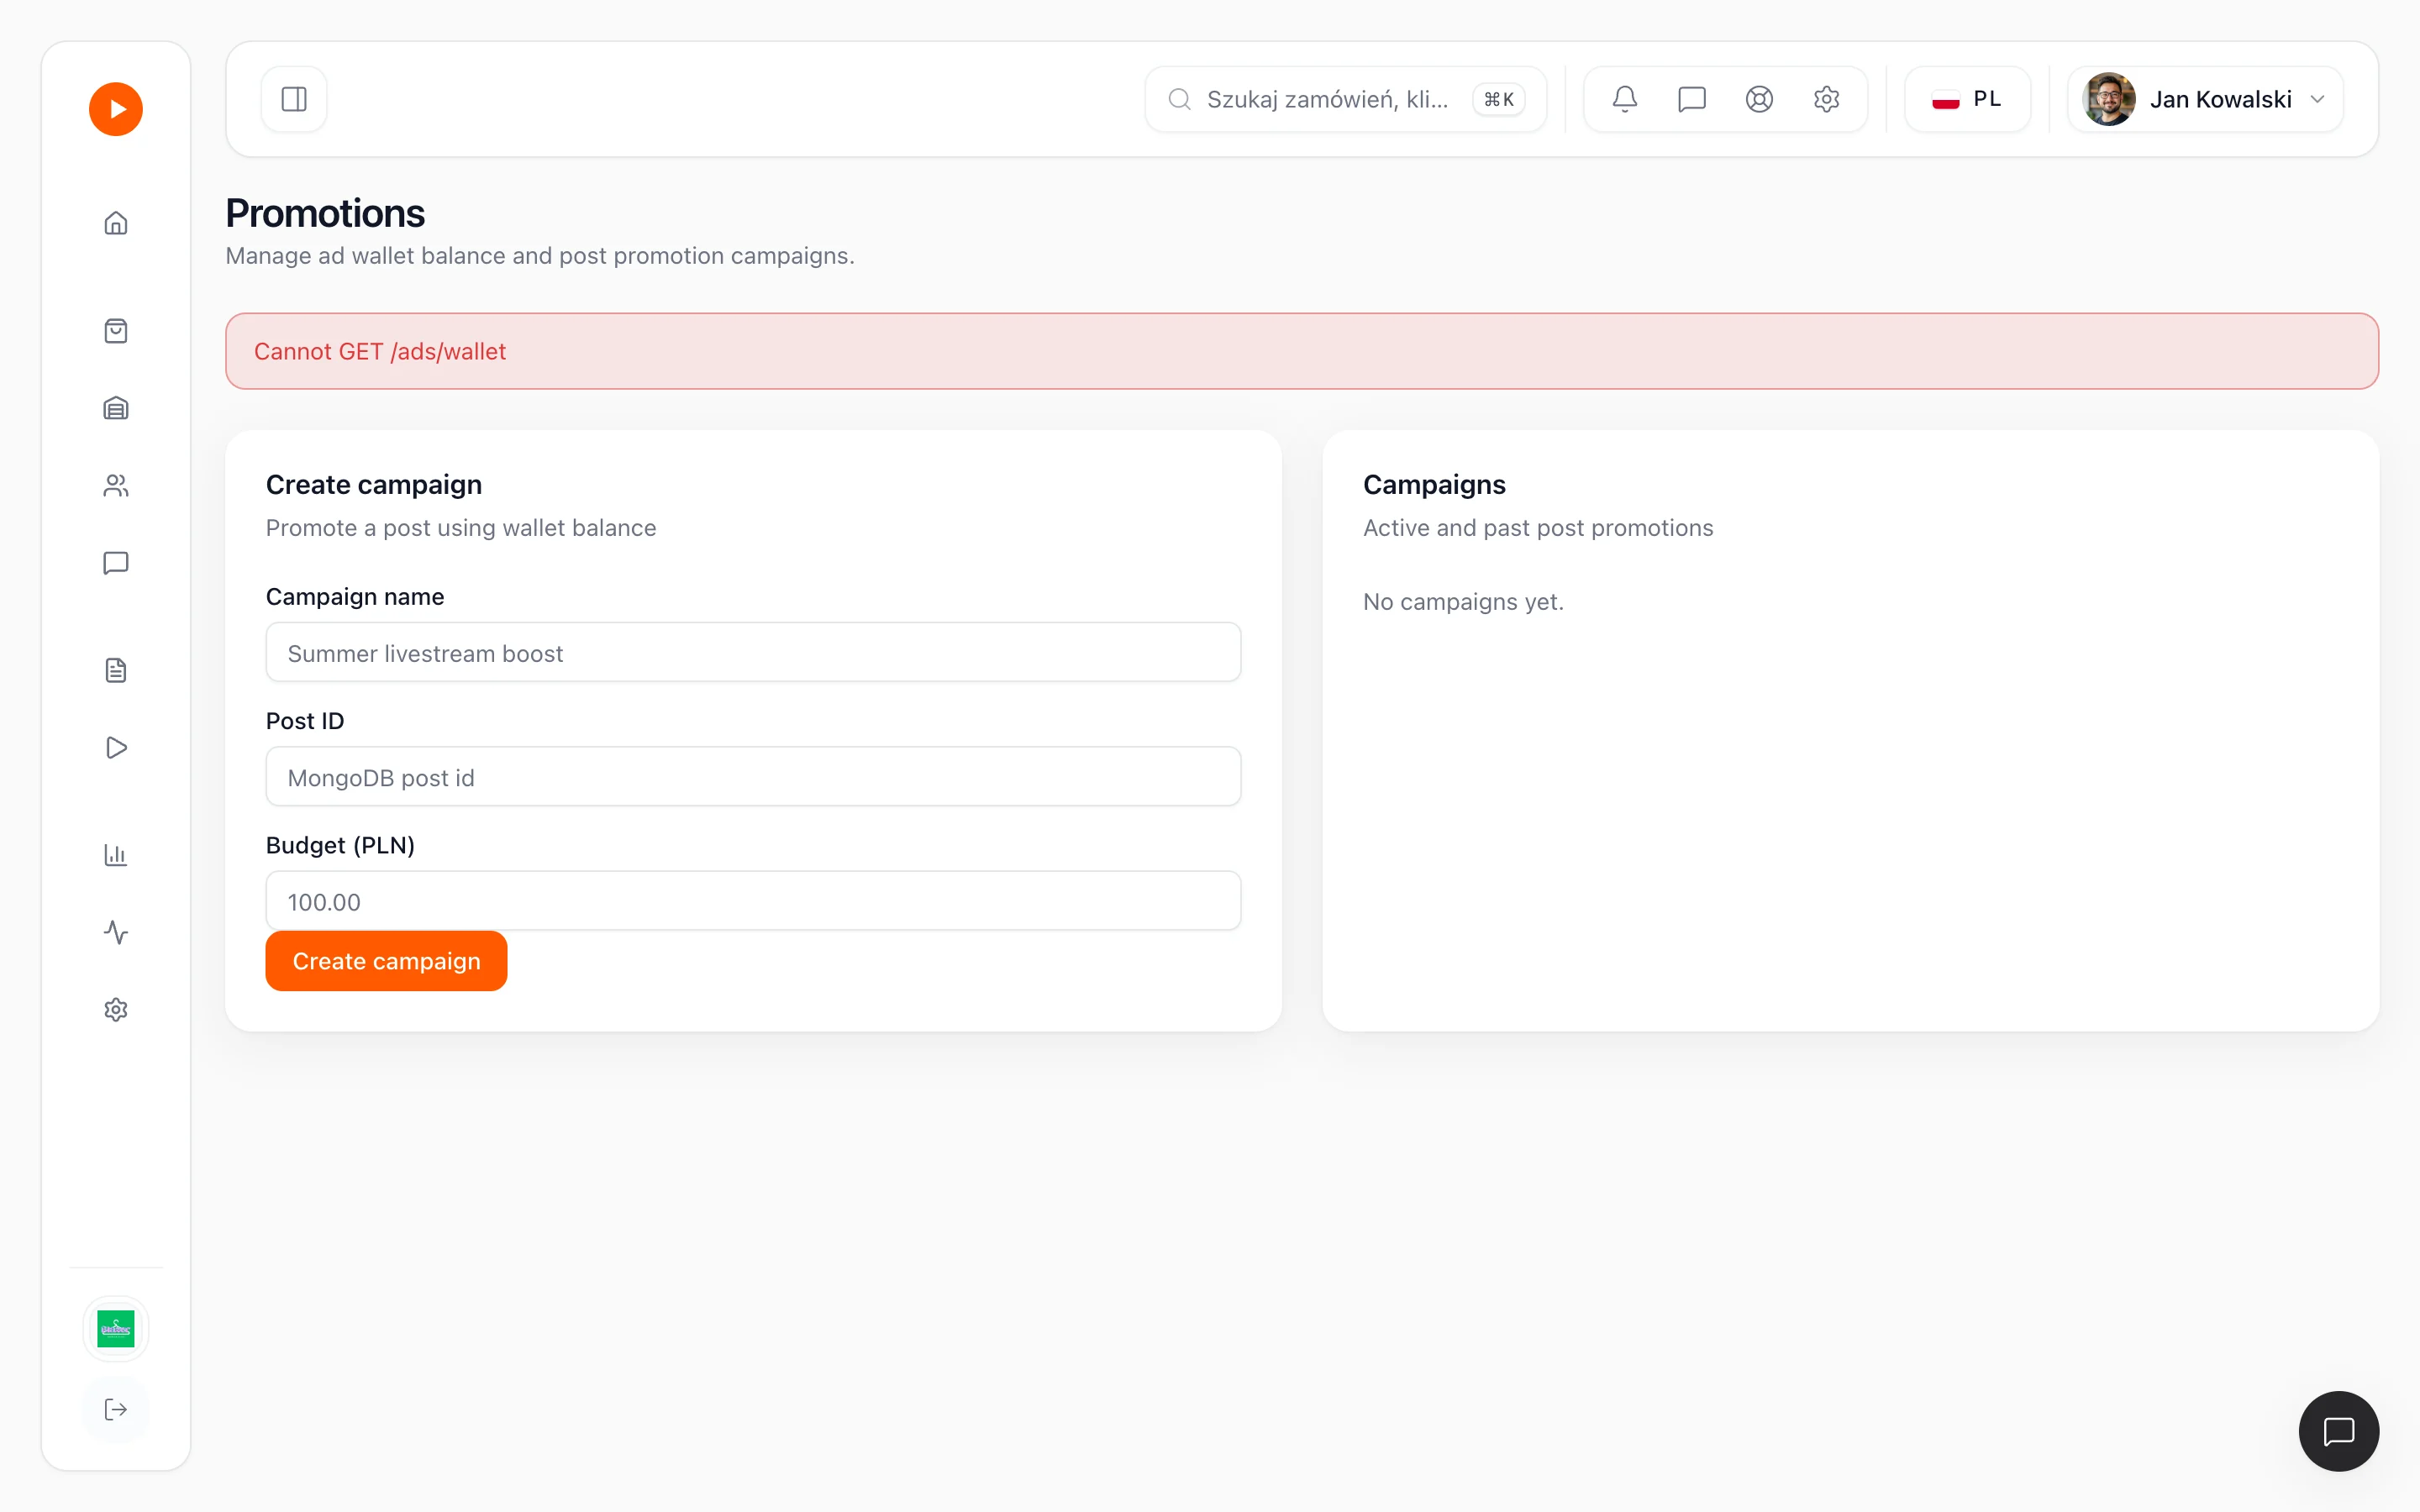Open the home icon in sidebar
This screenshot has width=2420, height=1512.
tap(116, 223)
